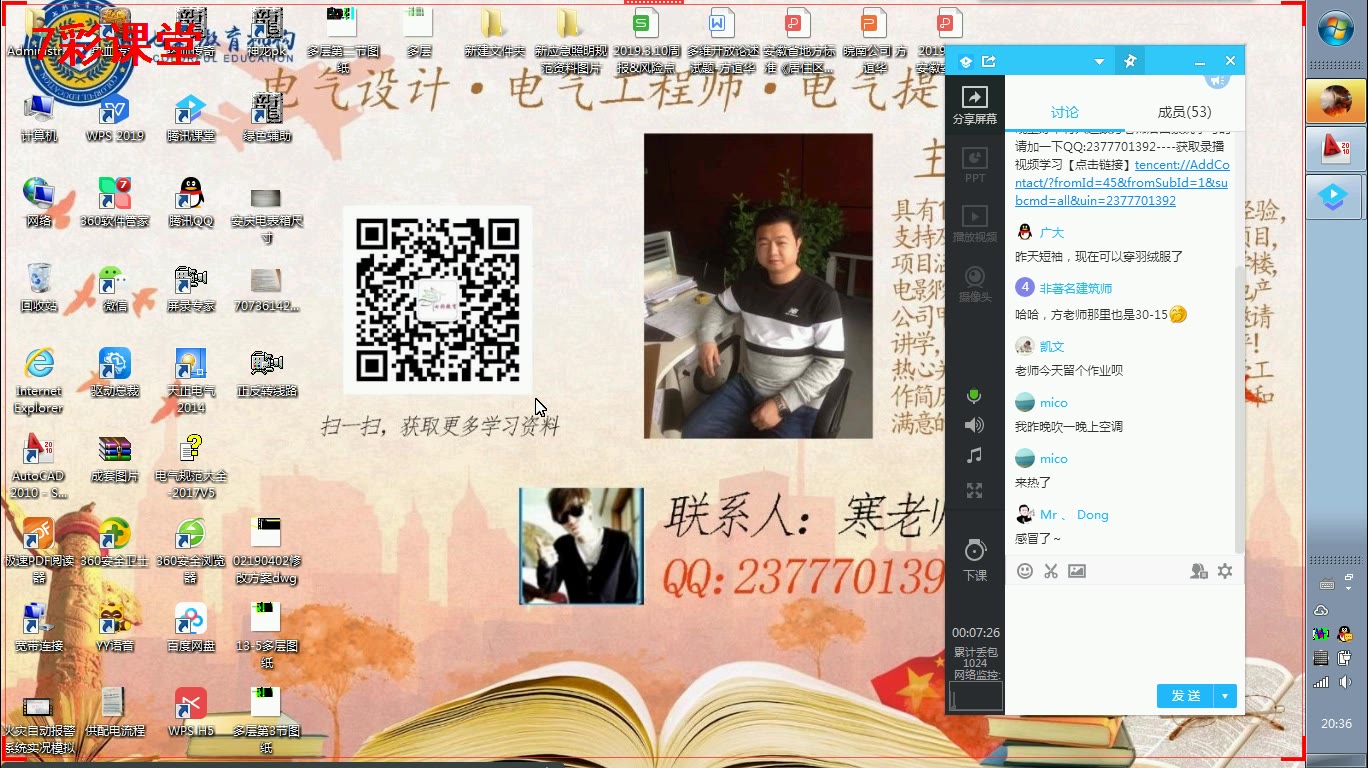Click the 分享屏幕 share screen icon
The width and height of the screenshot is (1368, 768).
[974, 104]
